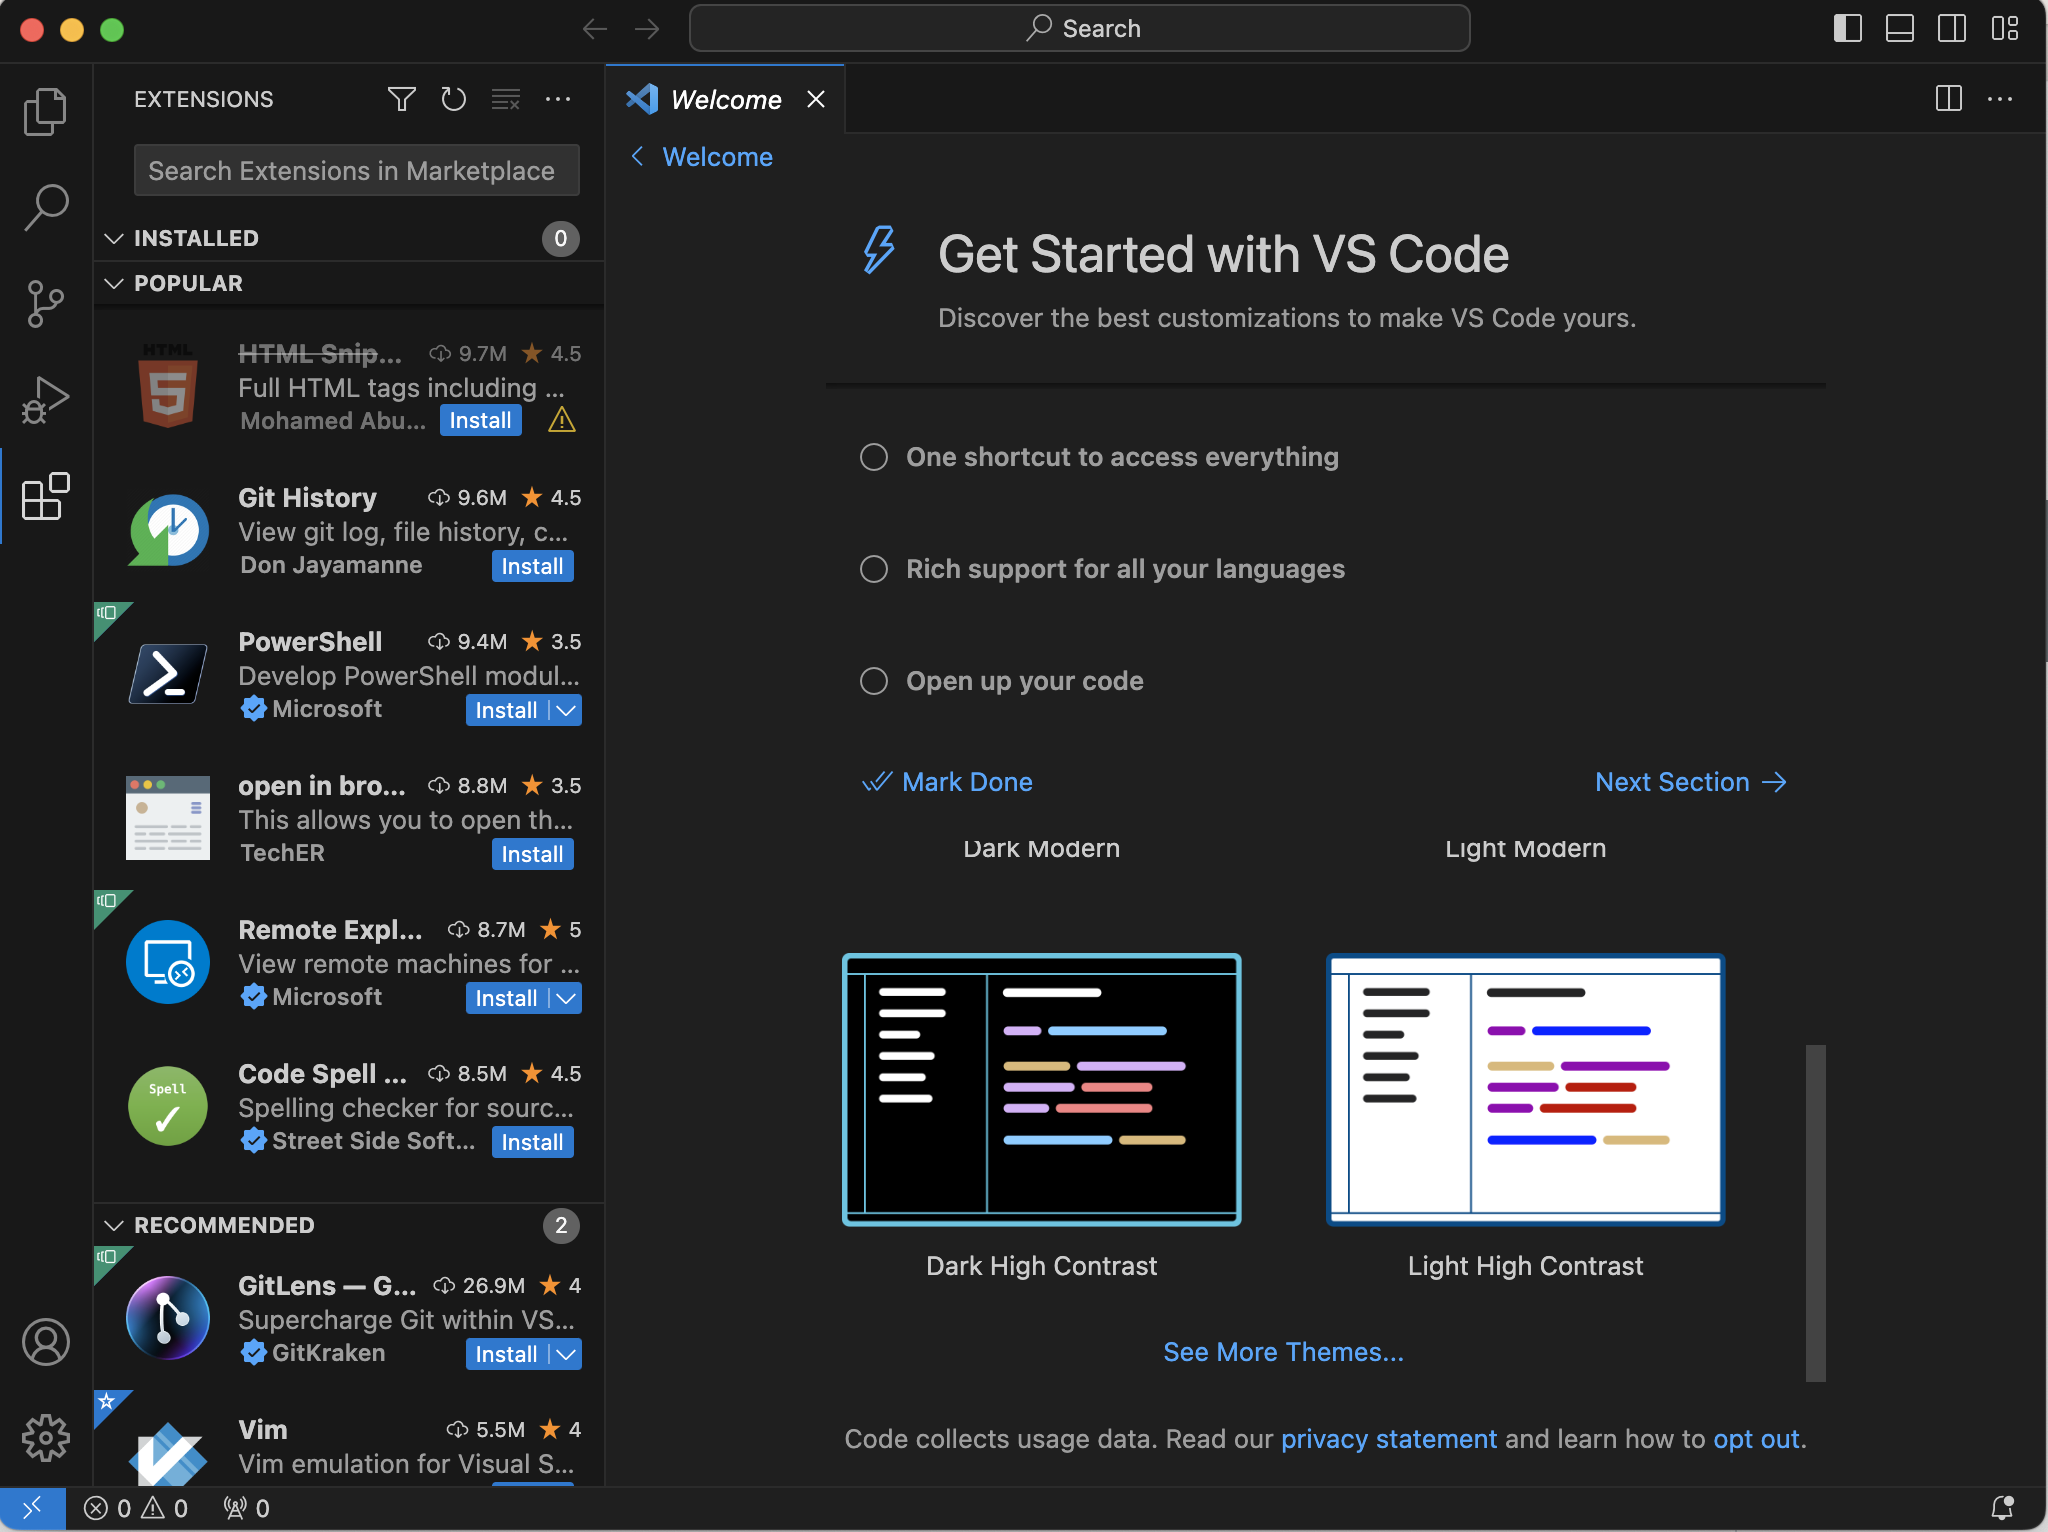Focus Search Extensions in Marketplace field

pyautogui.click(x=357, y=171)
